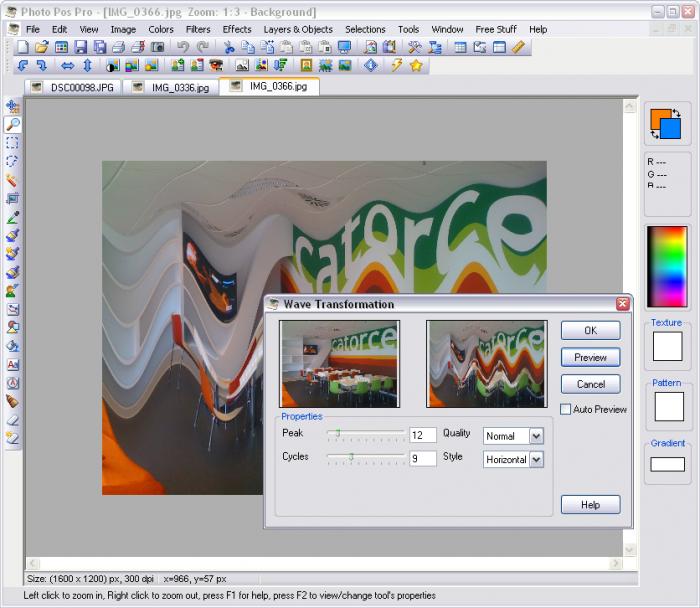700x608 pixels.
Task: Open the Tools menu
Action: pyautogui.click(x=408, y=29)
